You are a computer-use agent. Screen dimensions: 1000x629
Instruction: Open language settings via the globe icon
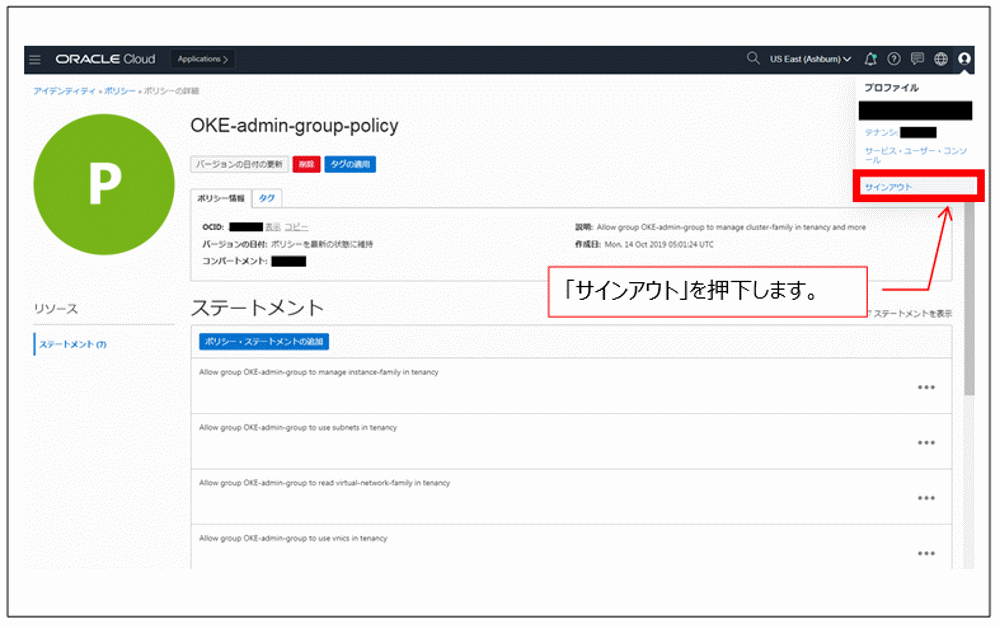(x=940, y=59)
